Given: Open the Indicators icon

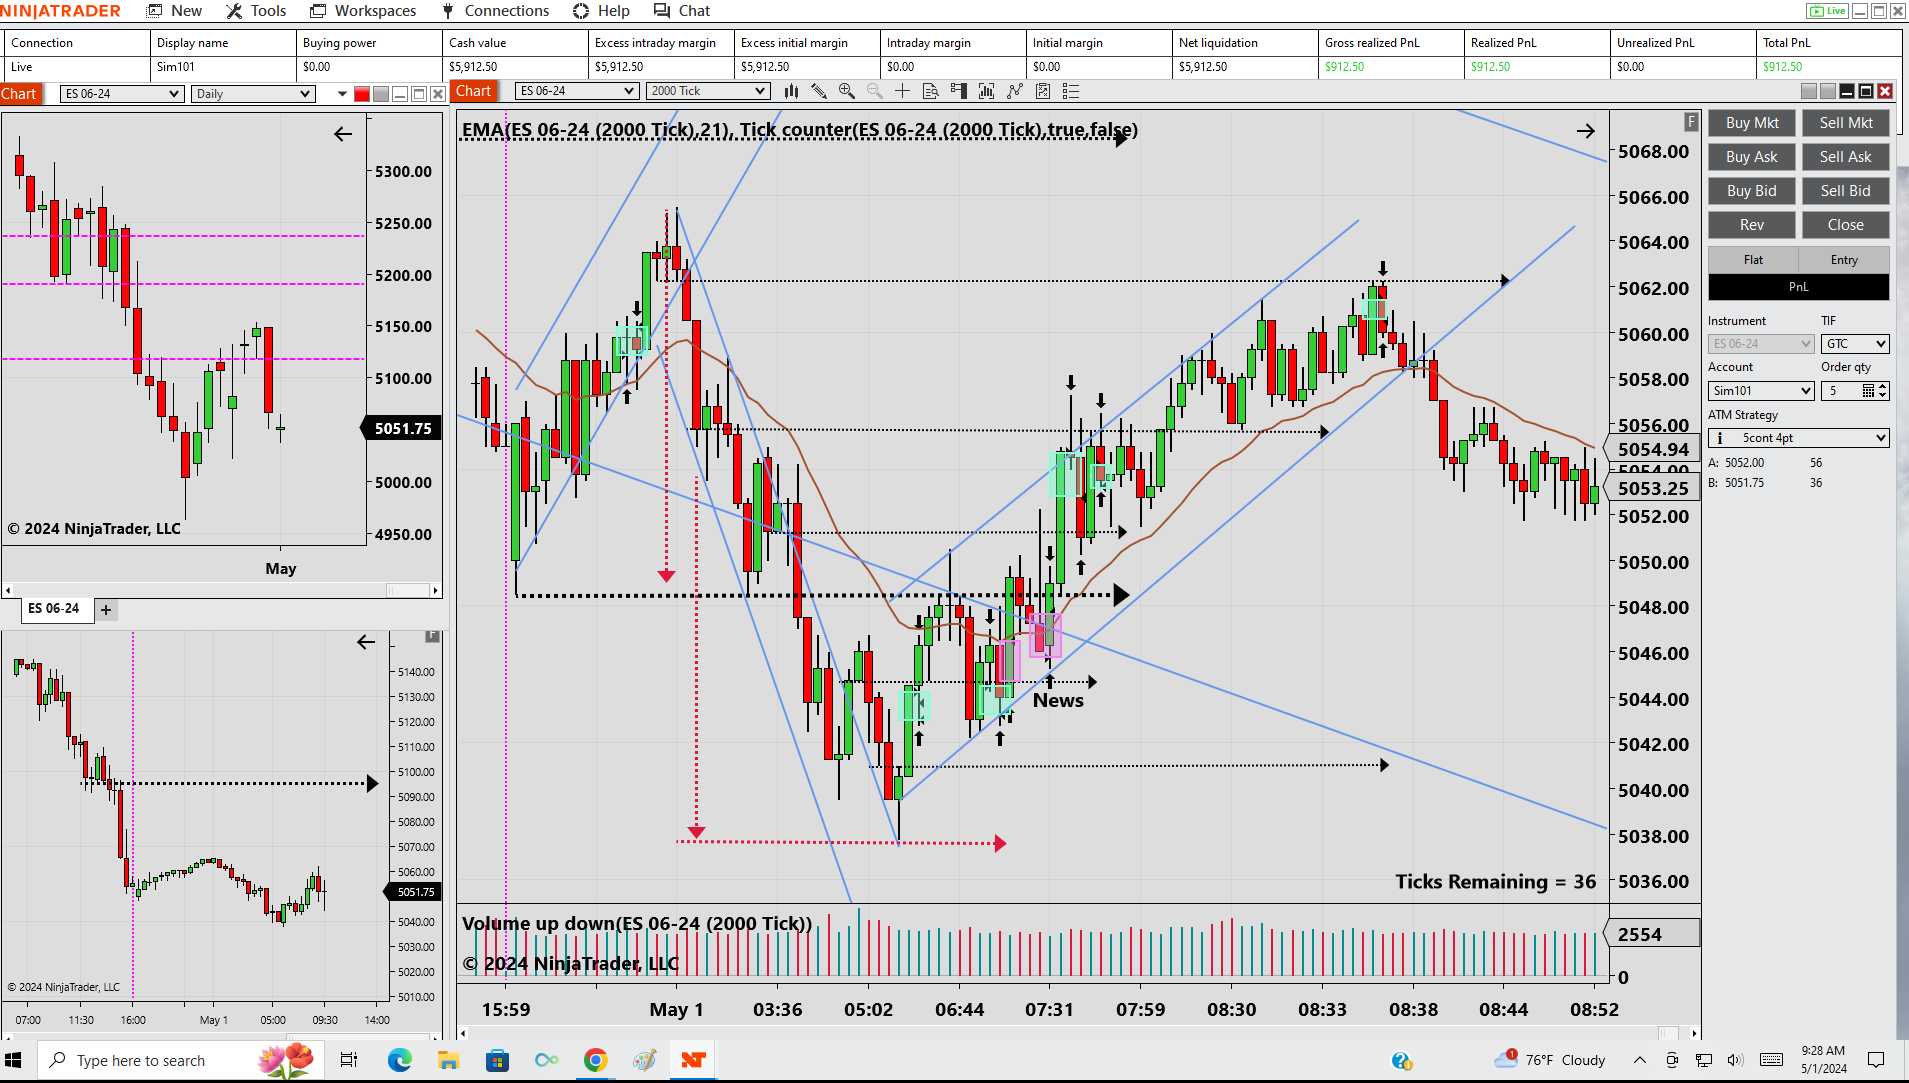Looking at the screenshot, I should pyautogui.click(x=1015, y=91).
